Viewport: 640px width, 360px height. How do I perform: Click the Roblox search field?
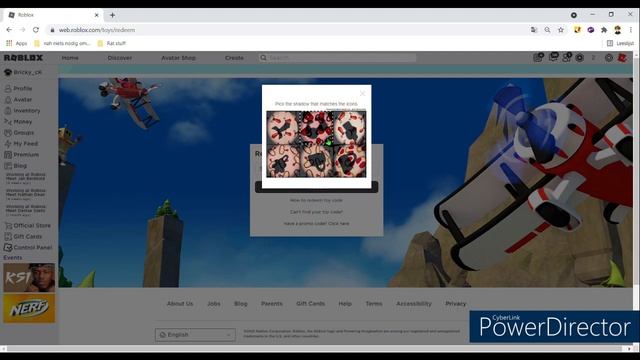coord(338,58)
